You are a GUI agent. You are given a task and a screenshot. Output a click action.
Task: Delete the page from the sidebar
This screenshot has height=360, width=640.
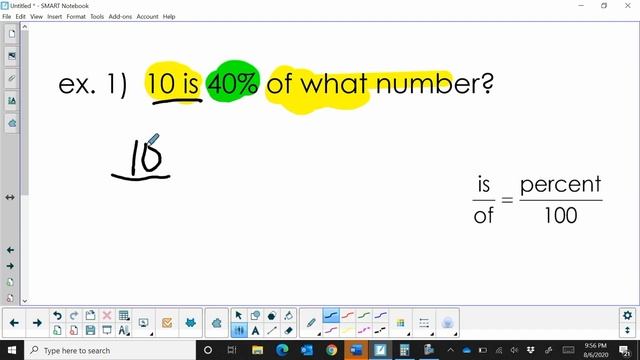pos(10,298)
